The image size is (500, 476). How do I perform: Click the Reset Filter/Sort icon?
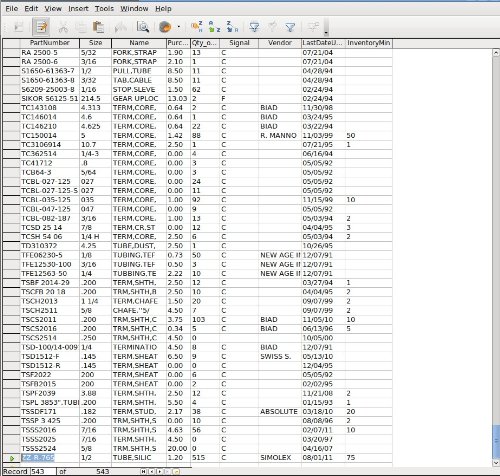313,27
